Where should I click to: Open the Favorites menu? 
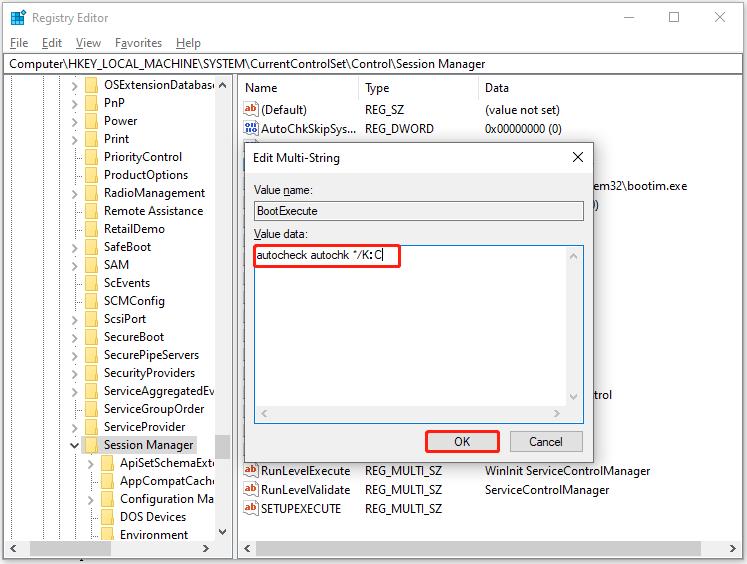[x=138, y=43]
